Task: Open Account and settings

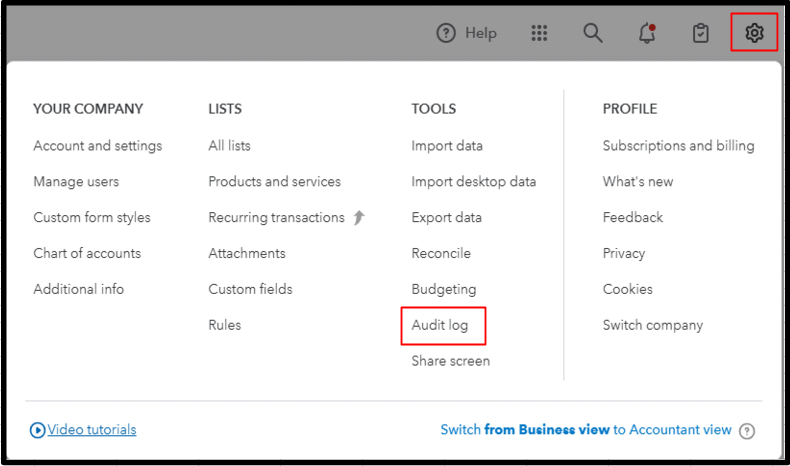Action: click(x=98, y=146)
